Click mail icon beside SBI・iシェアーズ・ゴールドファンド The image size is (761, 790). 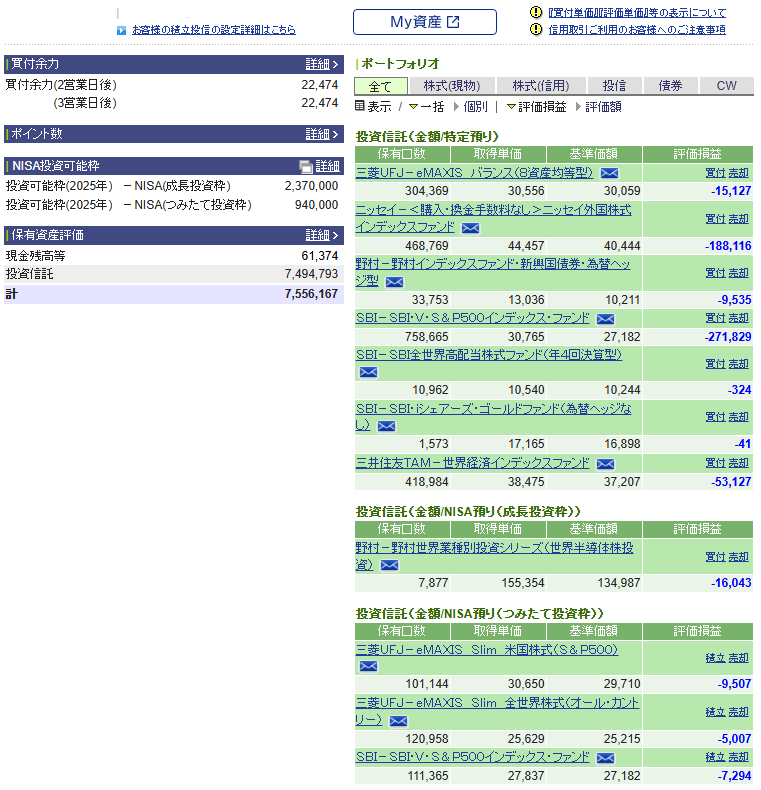coord(387,426)
